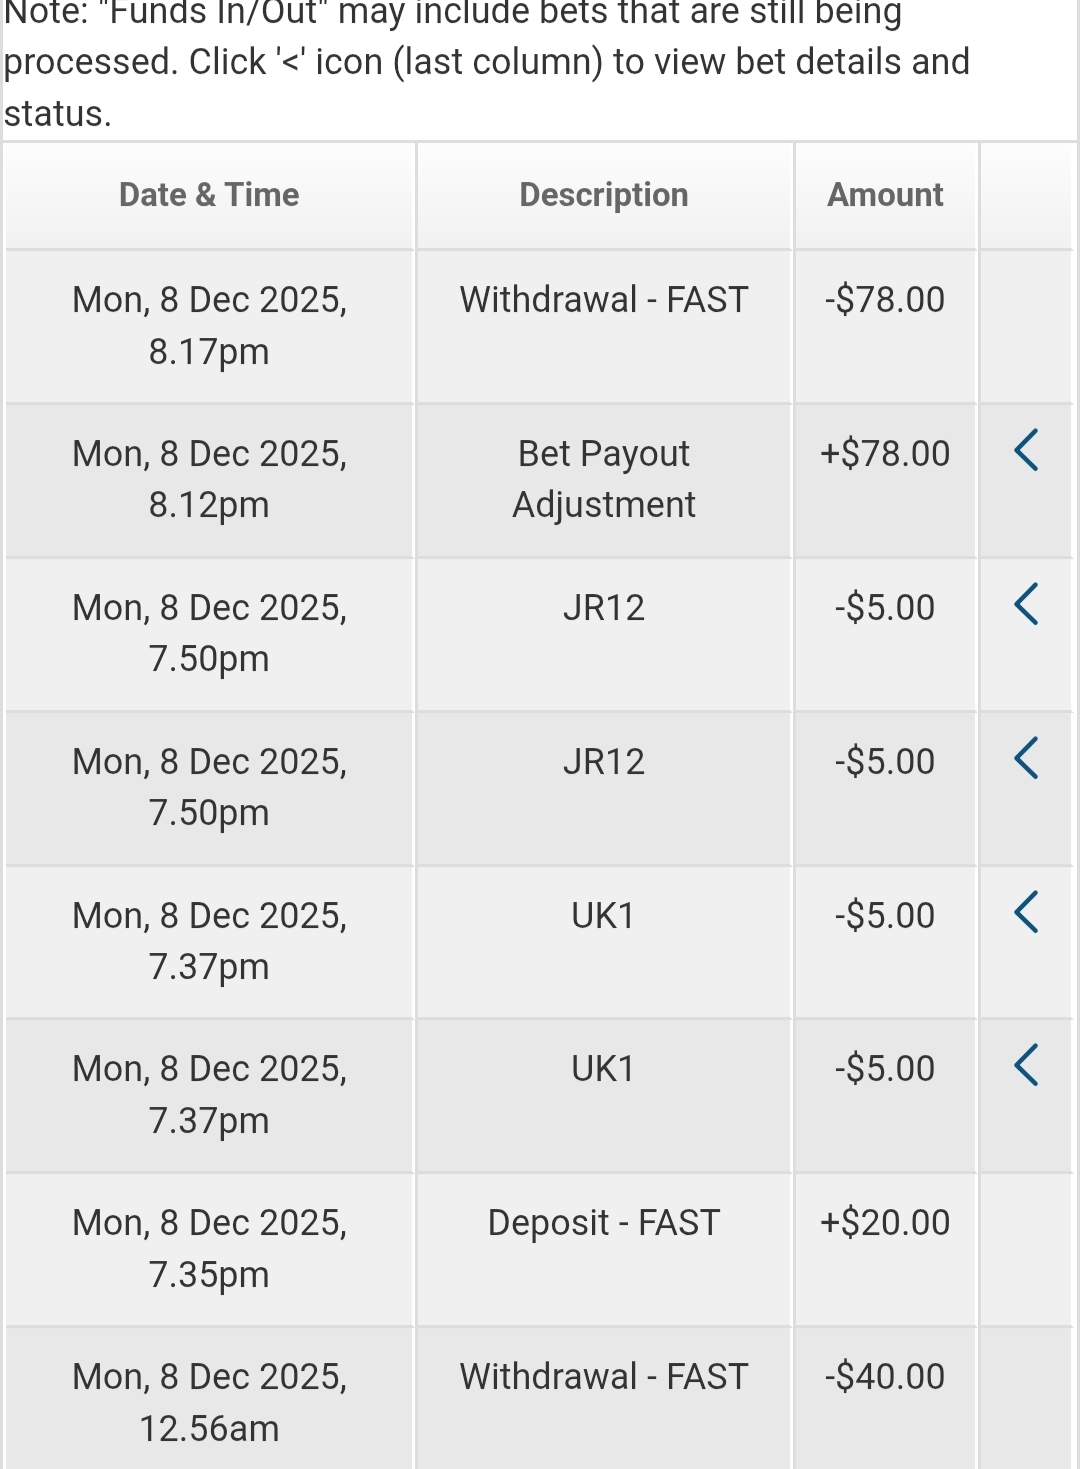Open bet details for Bet Payout Adjustment
The image size is (1080, 1469).
[1026, 450]
